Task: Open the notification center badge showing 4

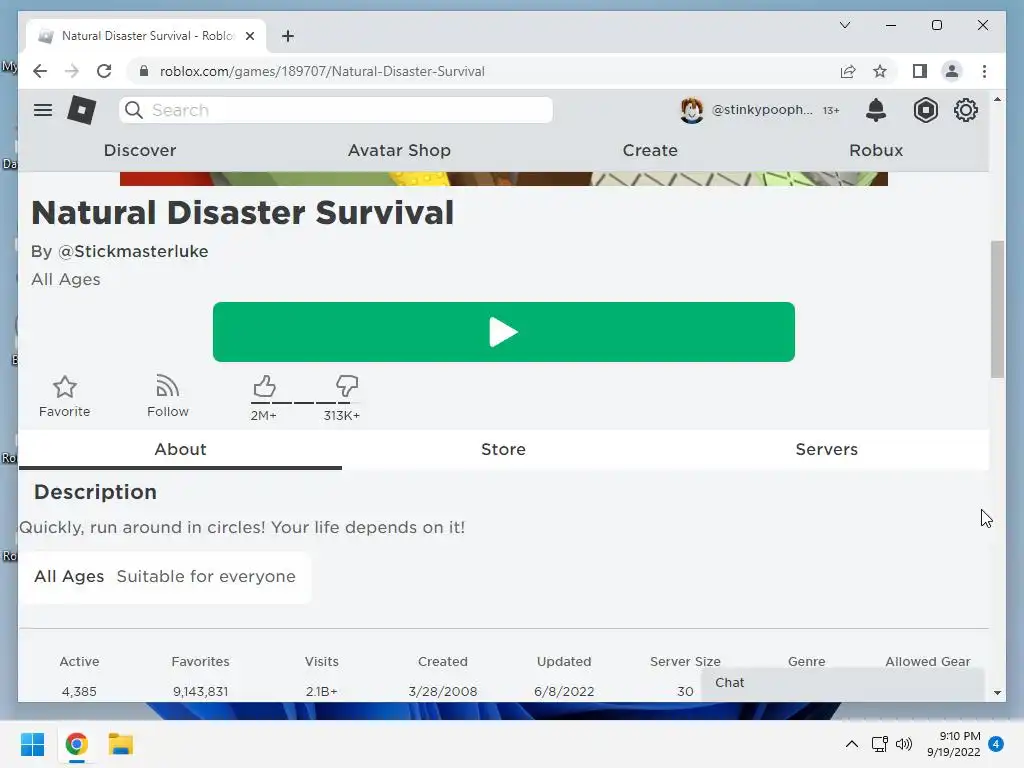Action: (996, 743)
